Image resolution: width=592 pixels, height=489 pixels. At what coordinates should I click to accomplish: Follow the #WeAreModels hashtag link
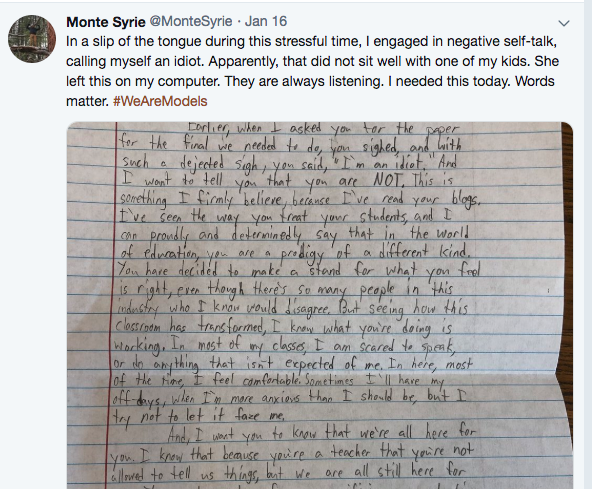(x=160, y=101)
